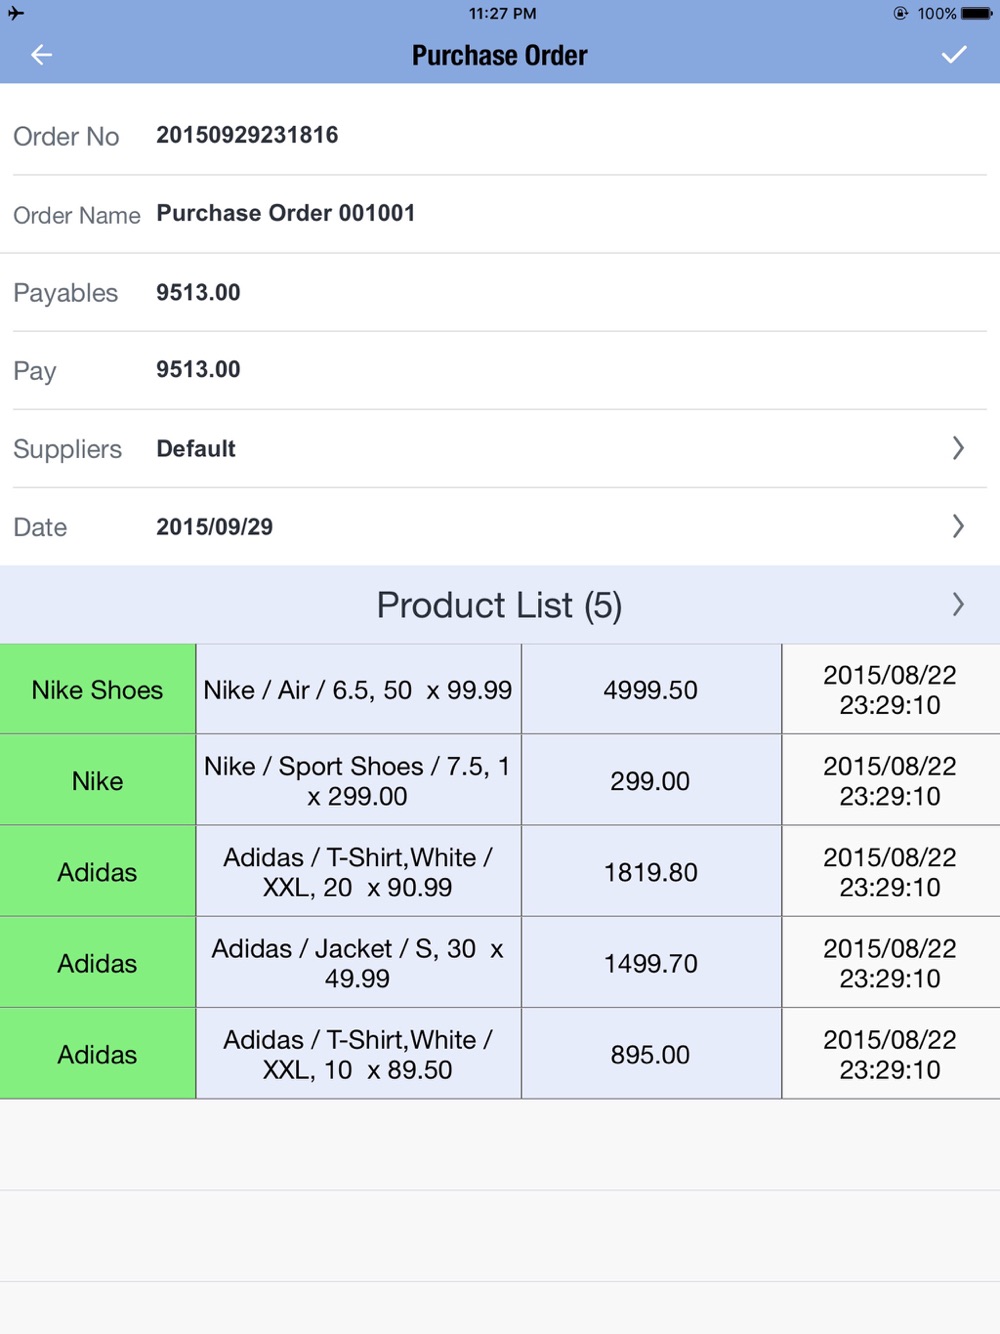Tap the Default supplier value

pyautogui.click(x=196, y=449)
